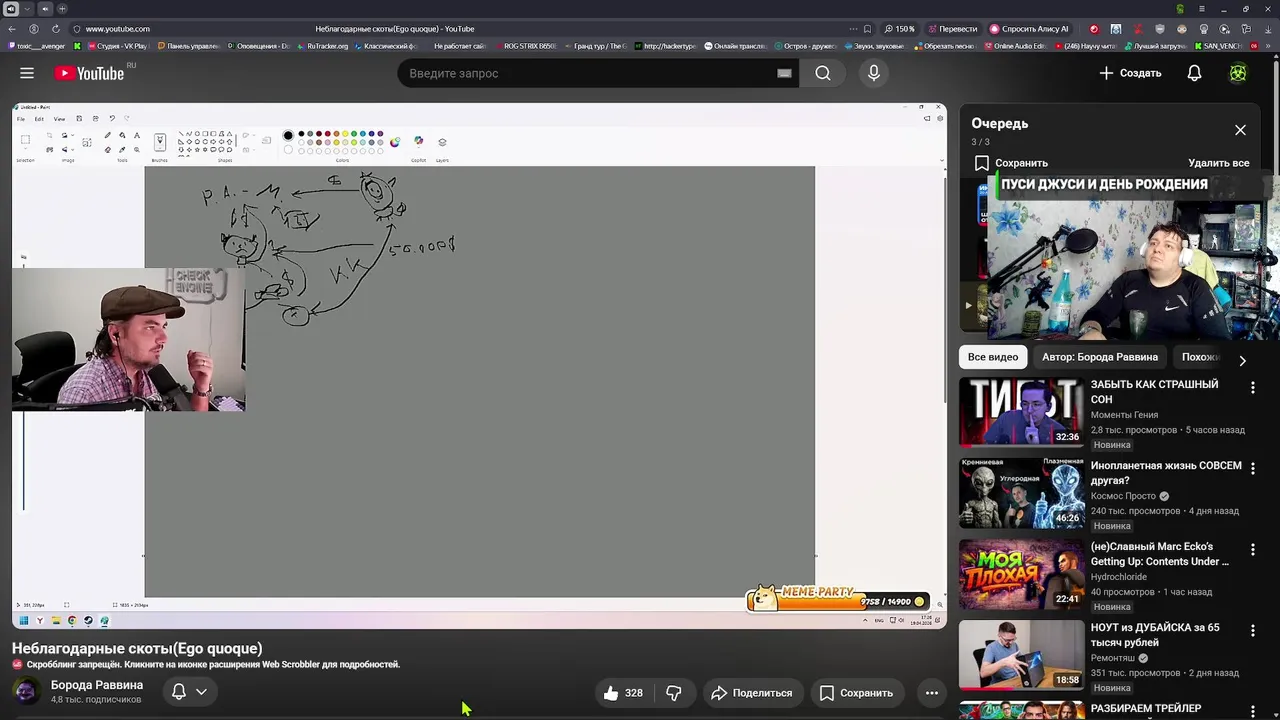Start voice search with the microphone
Screen dimensions: 1280x720
874,73
